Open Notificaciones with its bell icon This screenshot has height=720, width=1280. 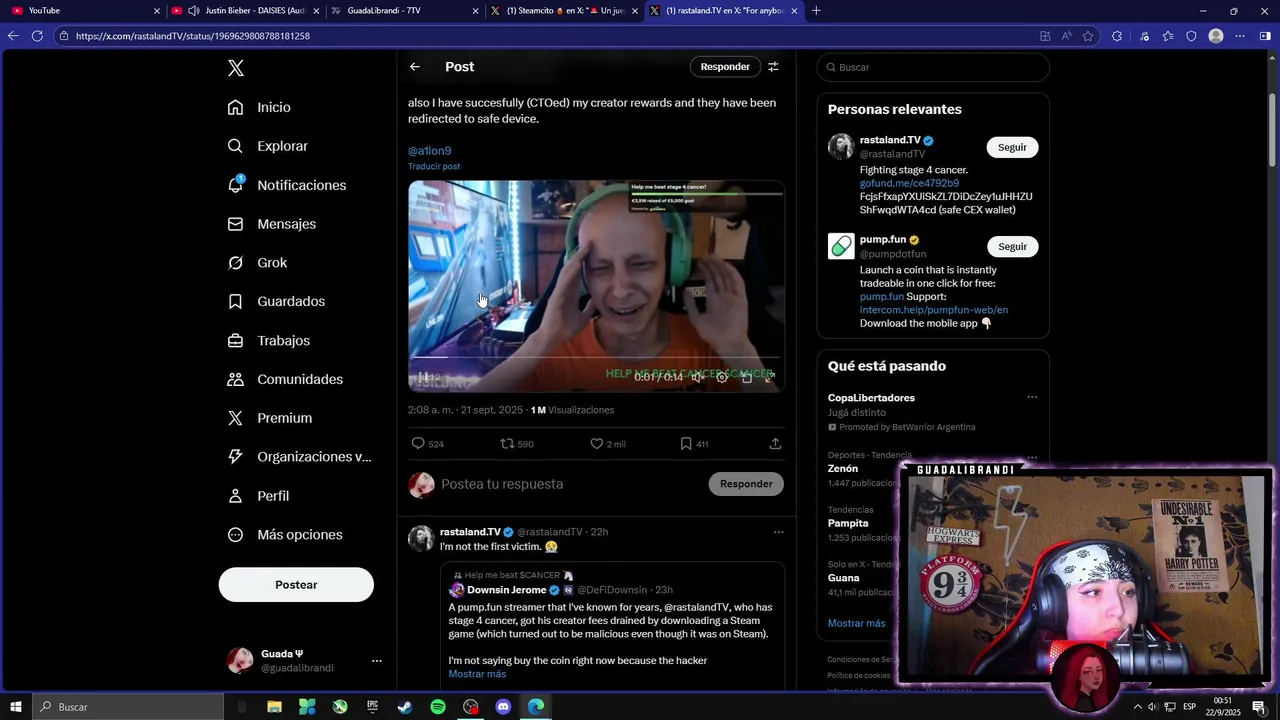(287, 185)
